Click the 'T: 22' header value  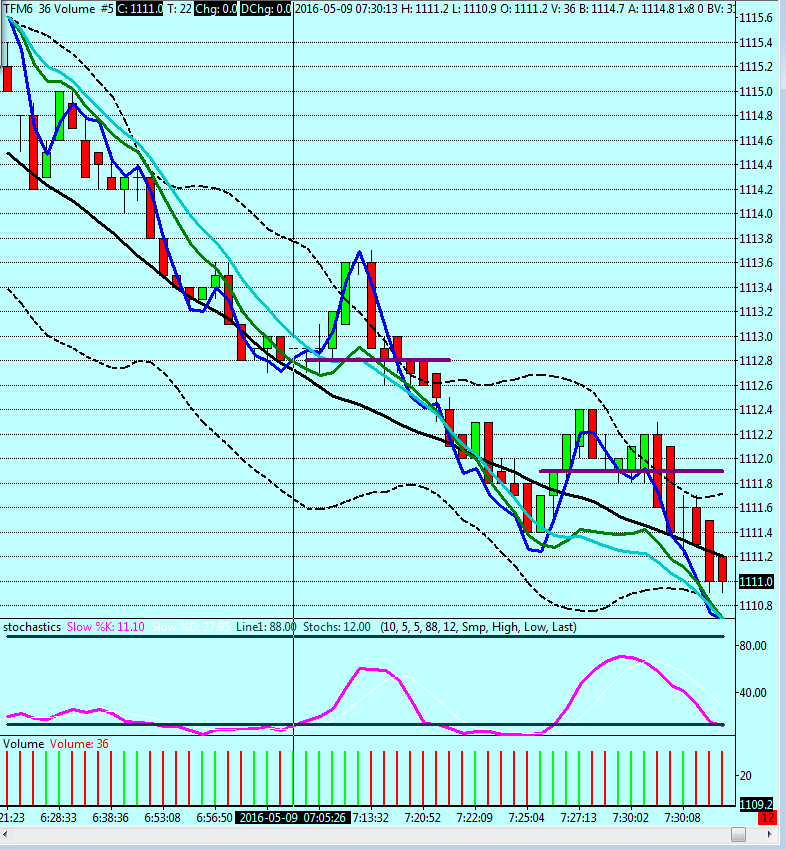click(x=179, y=9)
